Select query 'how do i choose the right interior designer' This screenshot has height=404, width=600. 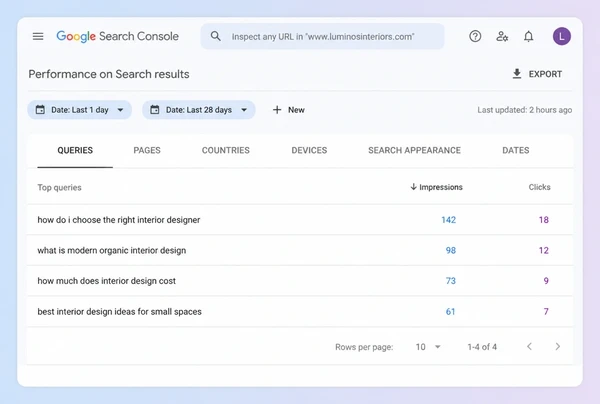point(119,220)
